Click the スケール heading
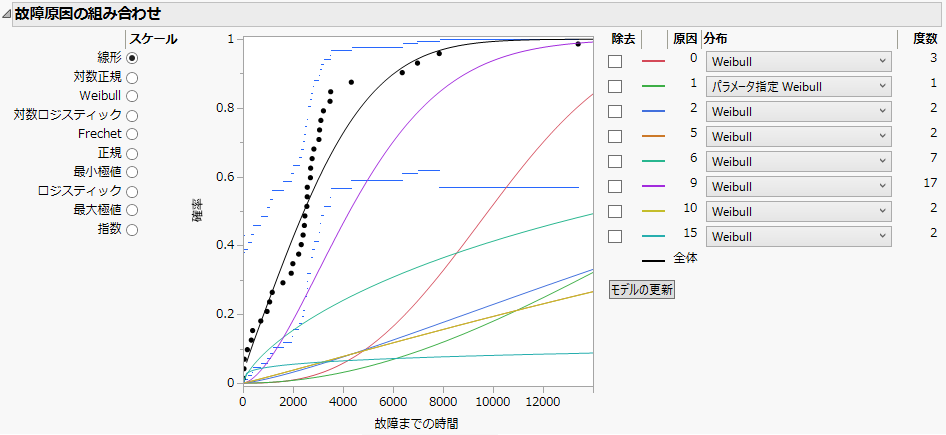Screen dimensions: 946x435 (154, 39)
